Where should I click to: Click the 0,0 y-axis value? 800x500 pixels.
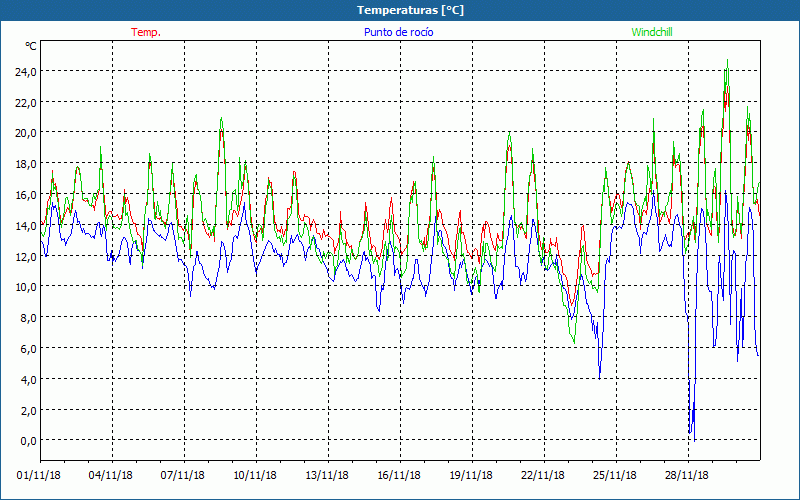28,441
